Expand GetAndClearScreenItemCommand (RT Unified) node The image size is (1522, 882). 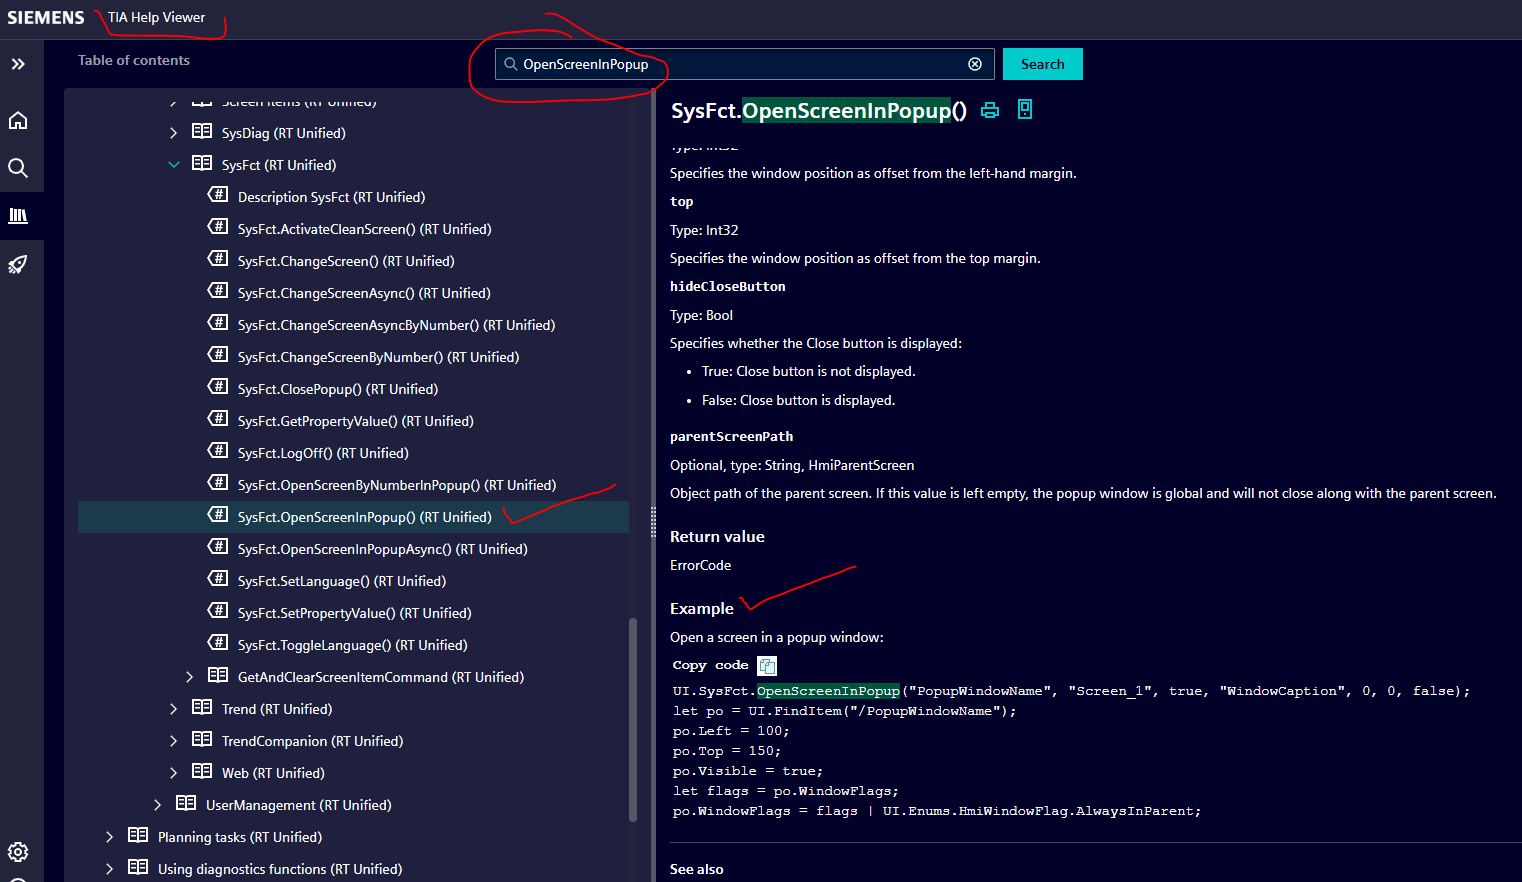pyautogui.click(x=189, y=677)
